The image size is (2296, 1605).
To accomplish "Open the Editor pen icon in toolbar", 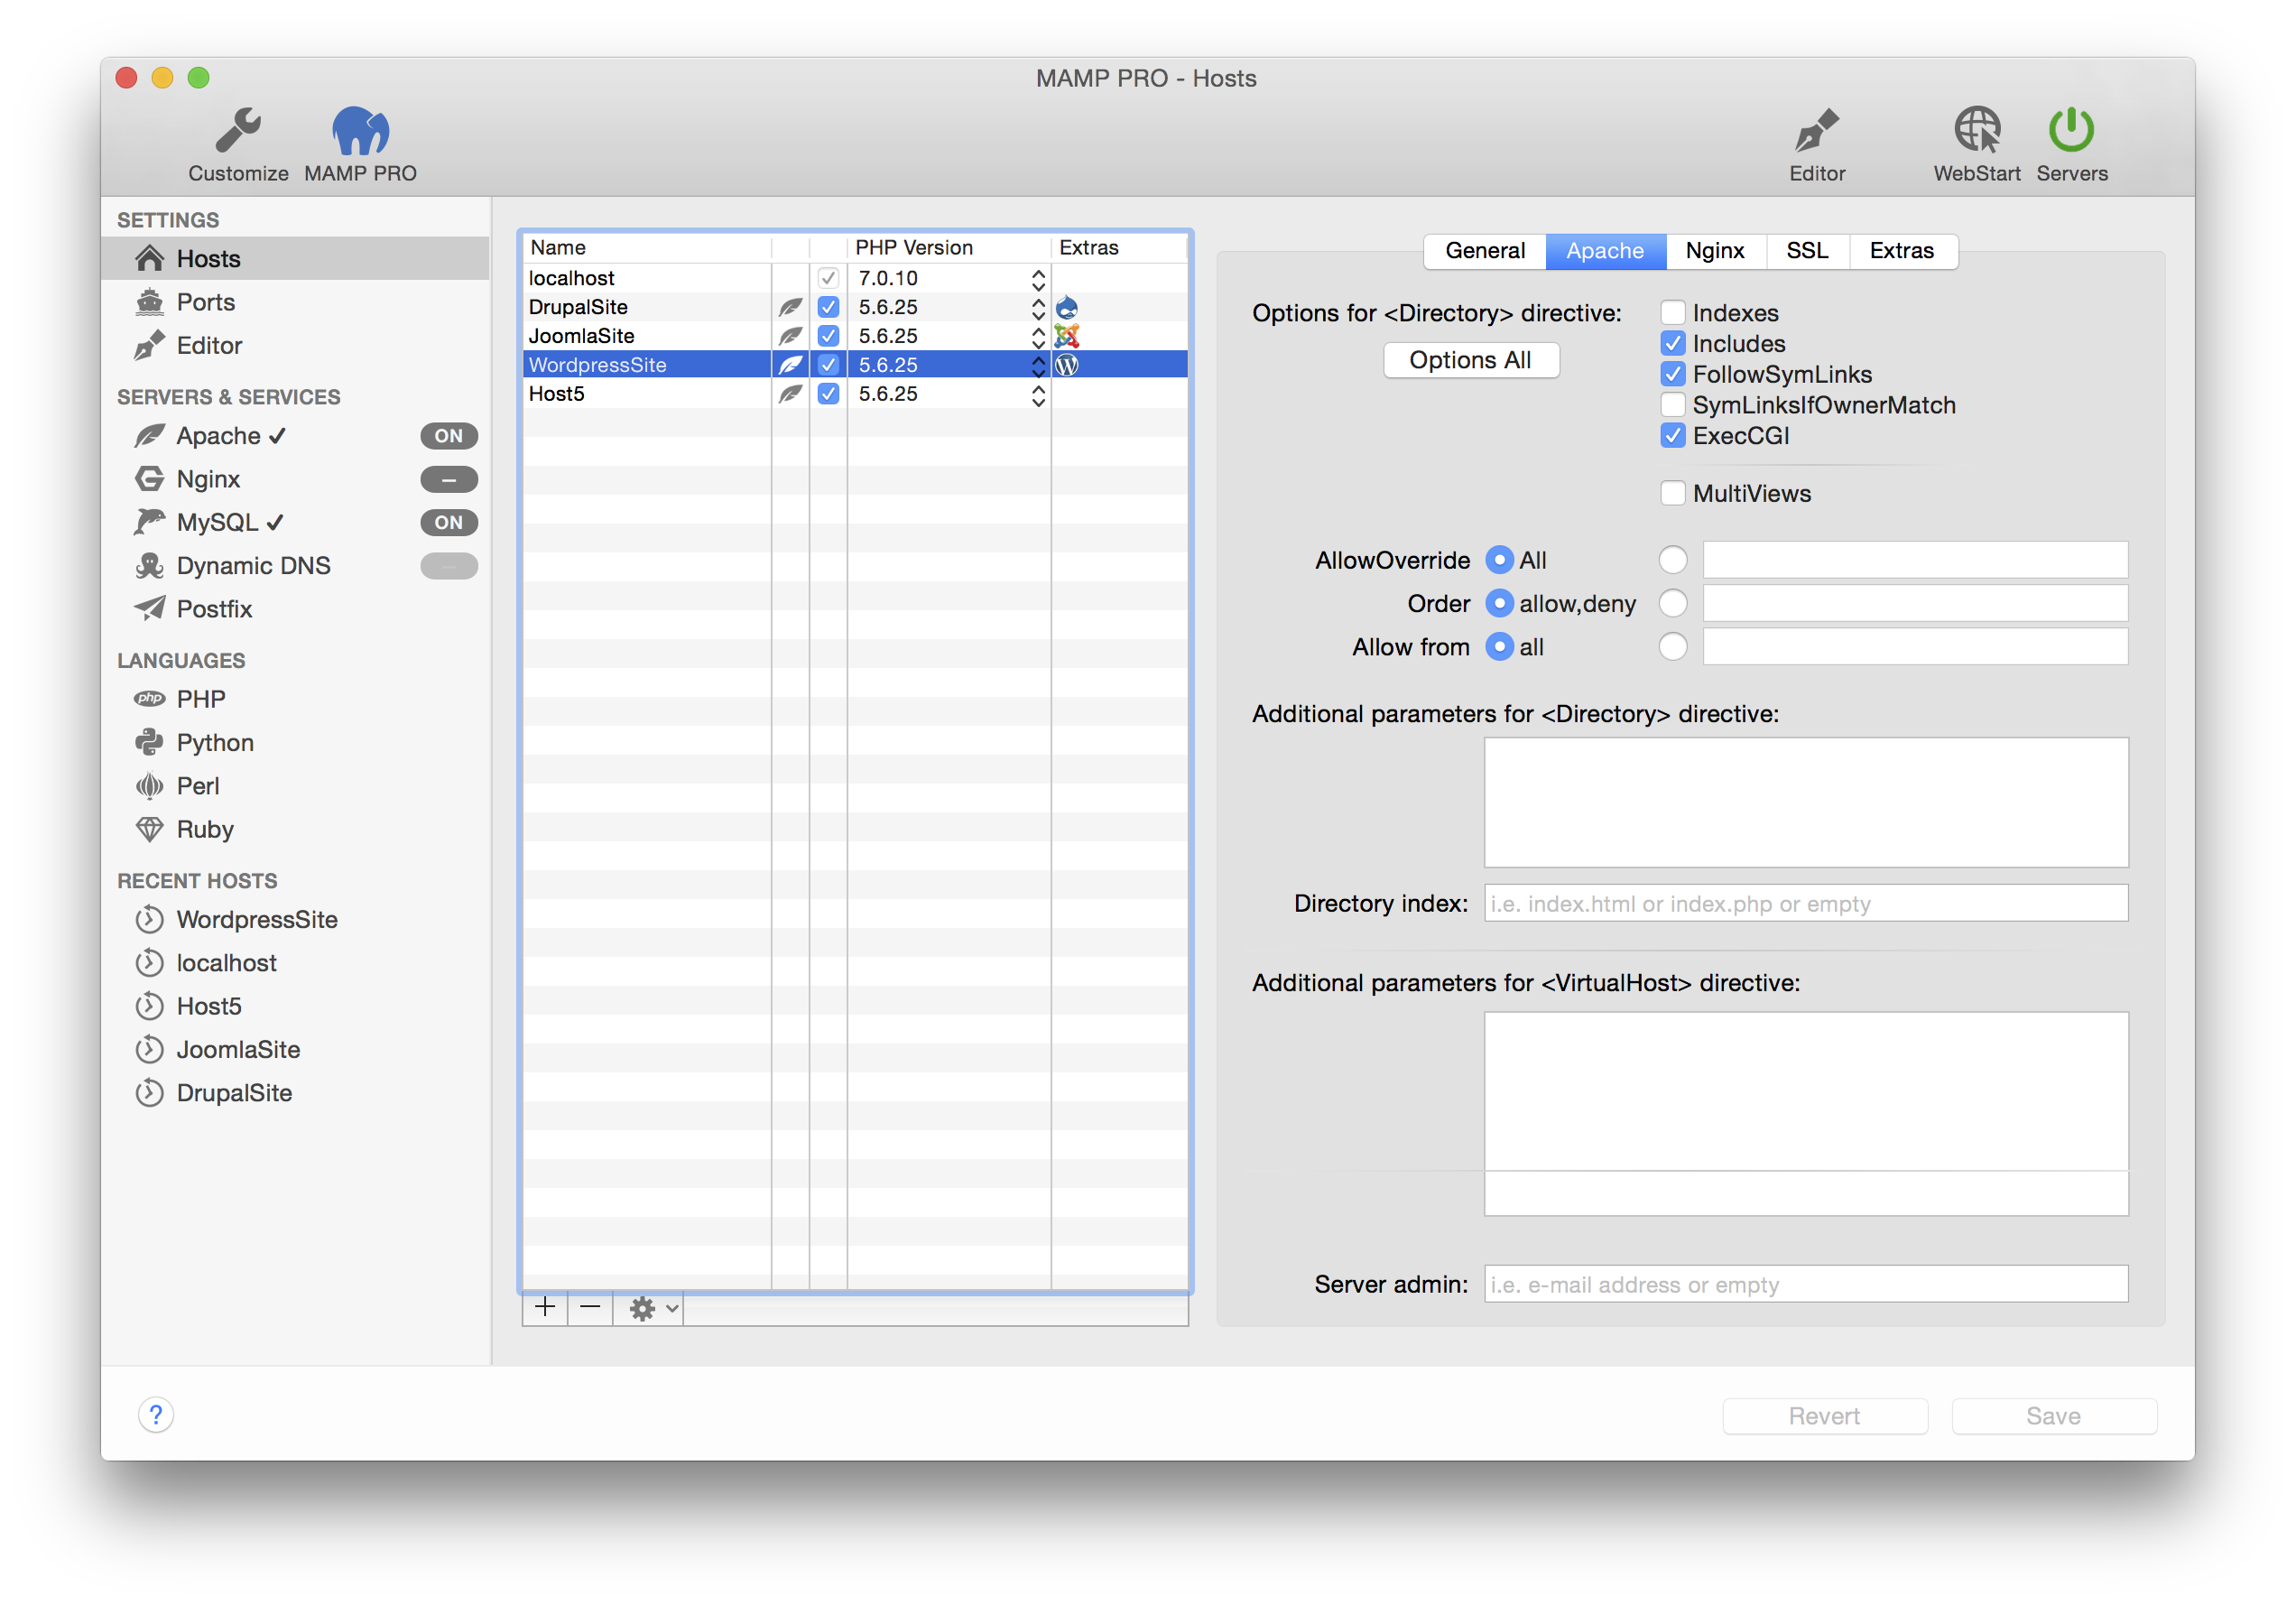I will tap(1816, 130).
